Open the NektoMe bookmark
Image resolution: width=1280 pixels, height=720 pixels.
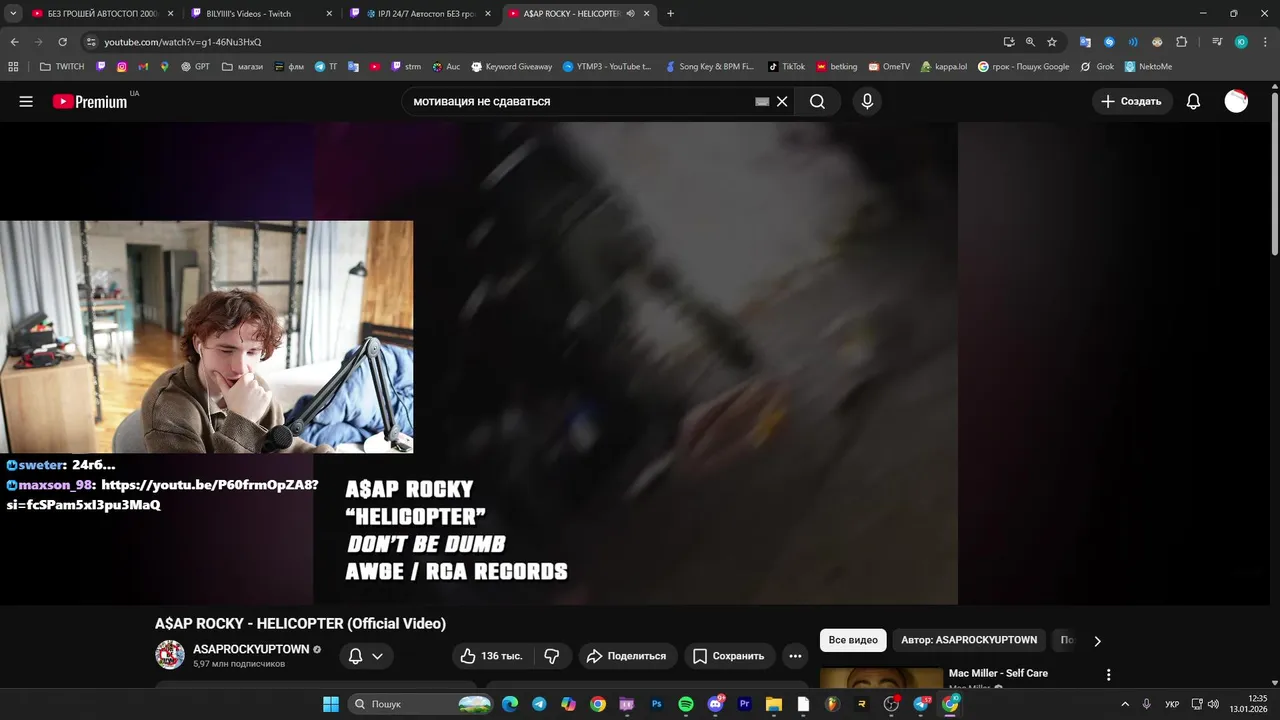point(1148,66)
